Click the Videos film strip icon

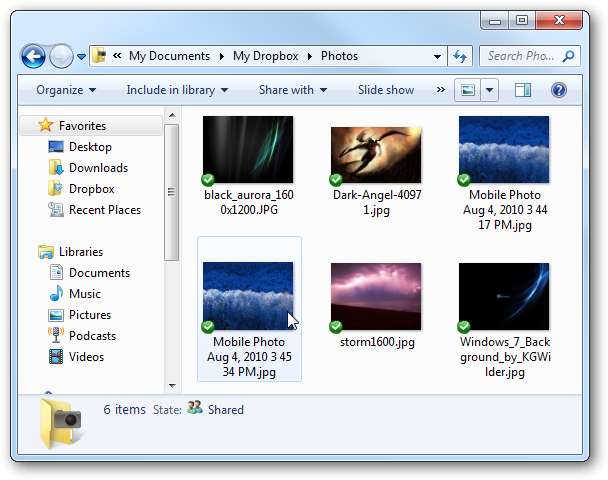56,357
